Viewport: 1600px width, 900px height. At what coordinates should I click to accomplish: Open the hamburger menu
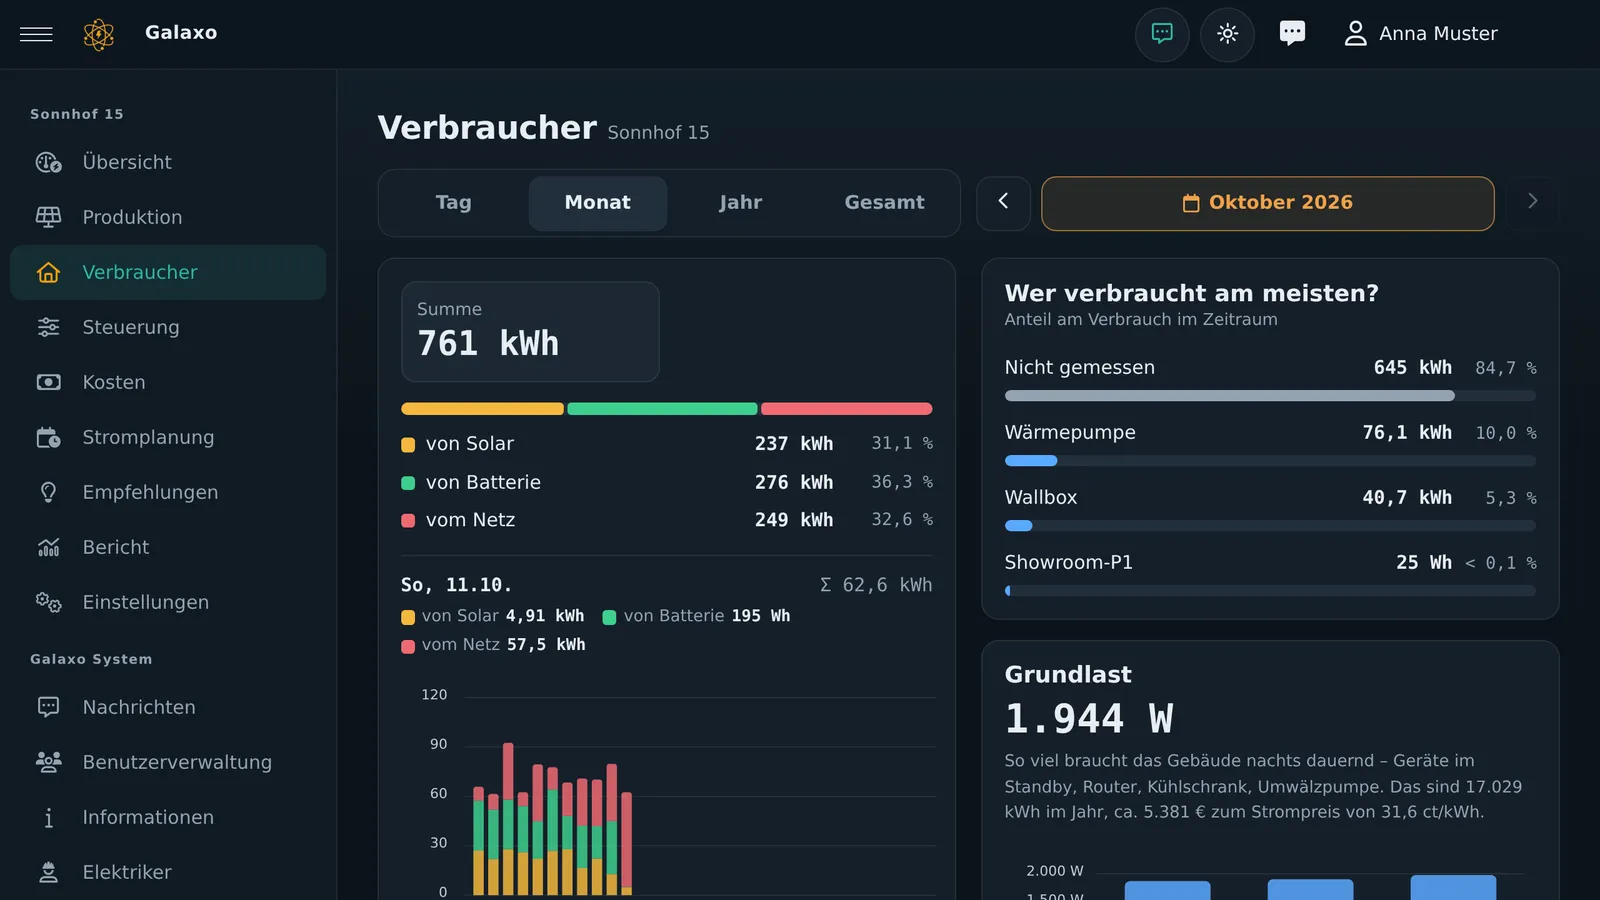pos(36,34)
